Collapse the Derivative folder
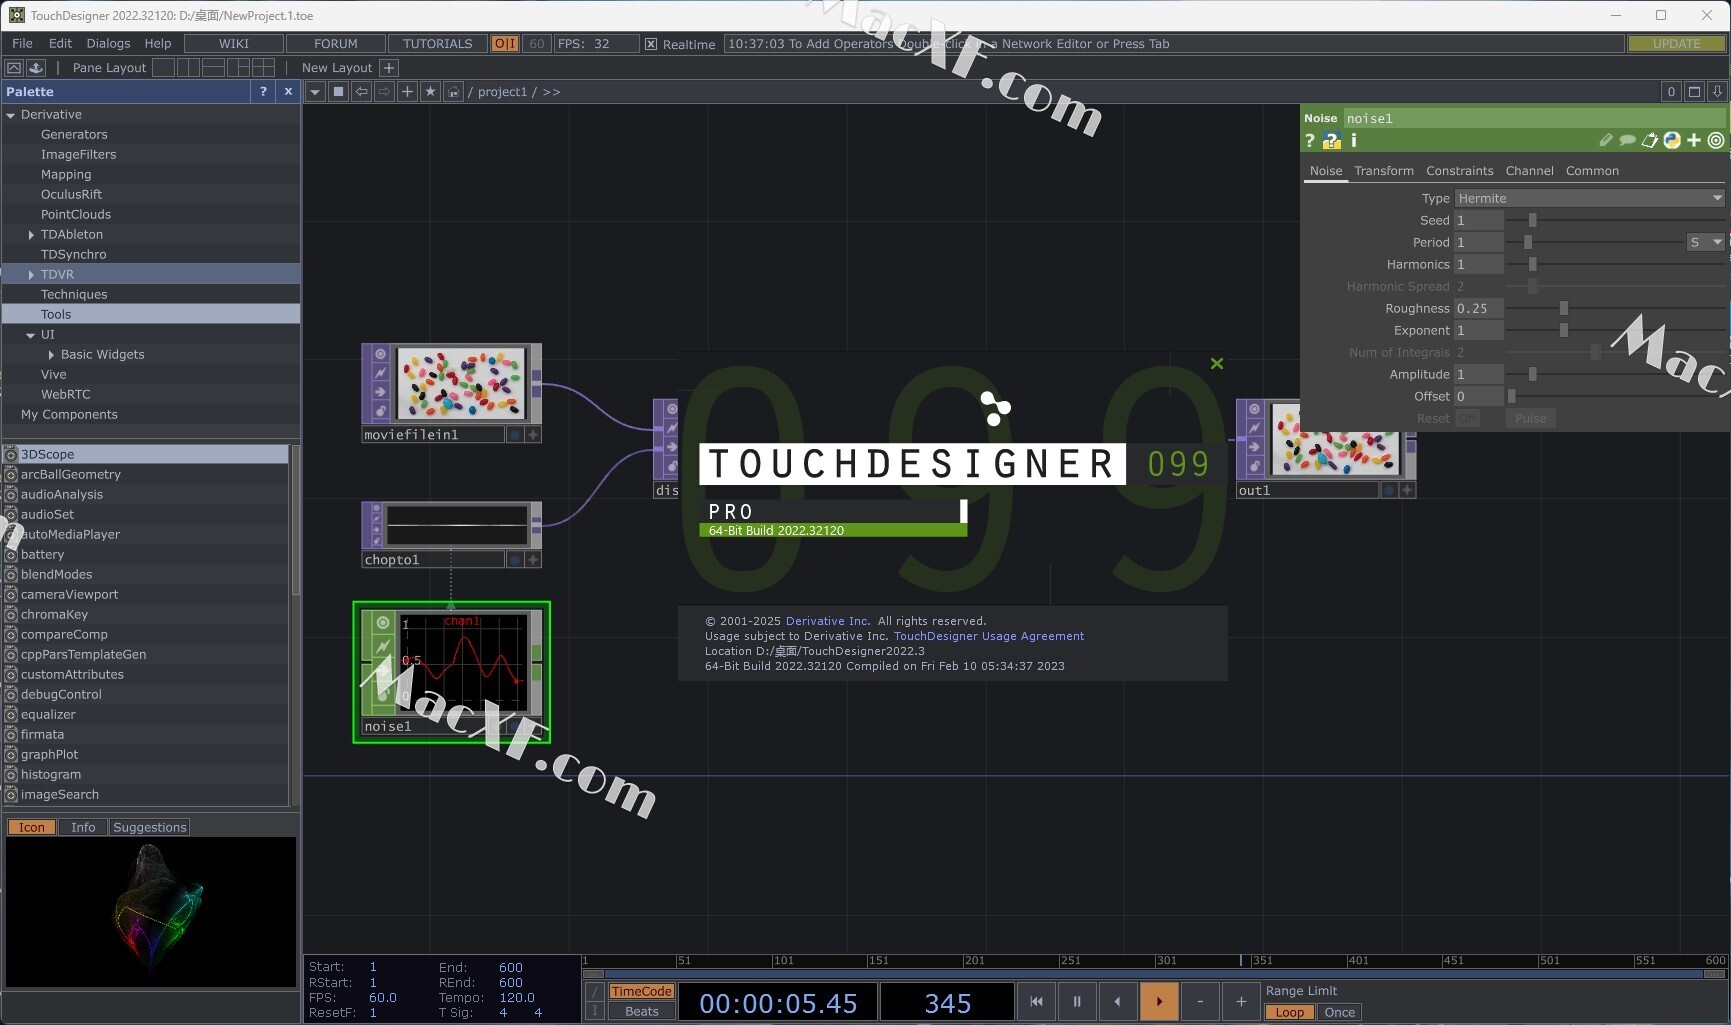The width and height of the screenshot is (1731, 1025). pos(11,115)
